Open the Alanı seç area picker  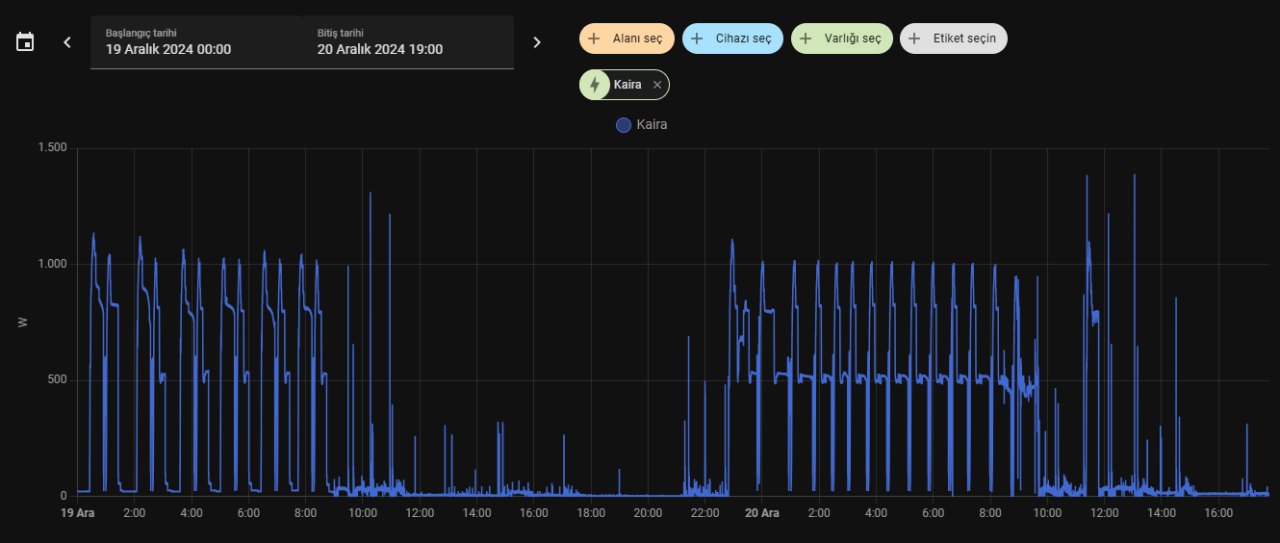tap(627, 39)
